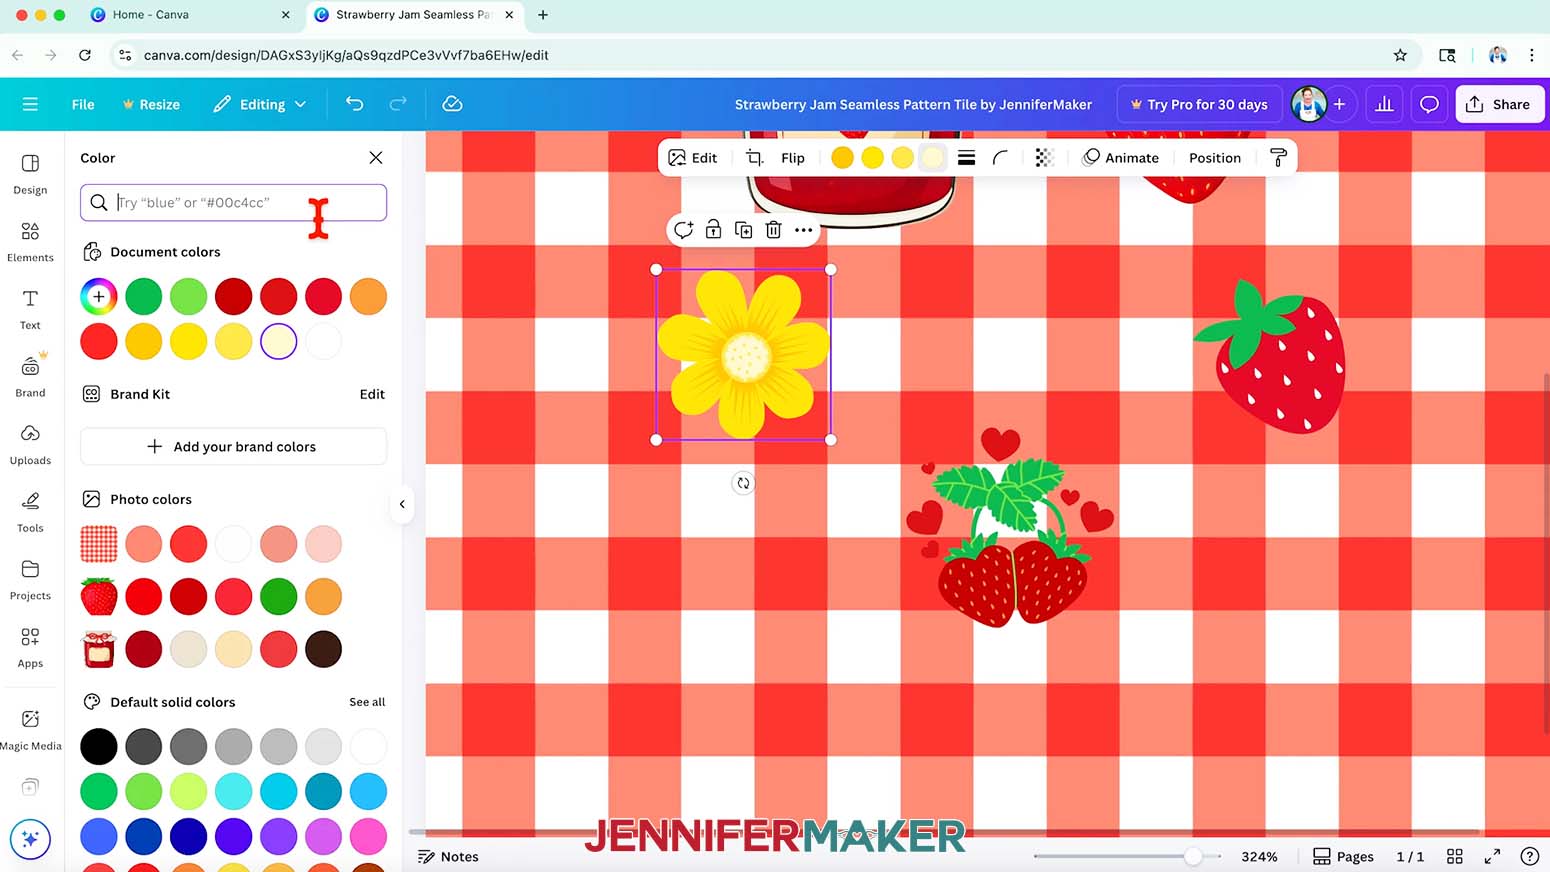The height and width of the screenshot is (872, 1550).
Task: Open the Elements sidebar panel
Action: [30, 242]
